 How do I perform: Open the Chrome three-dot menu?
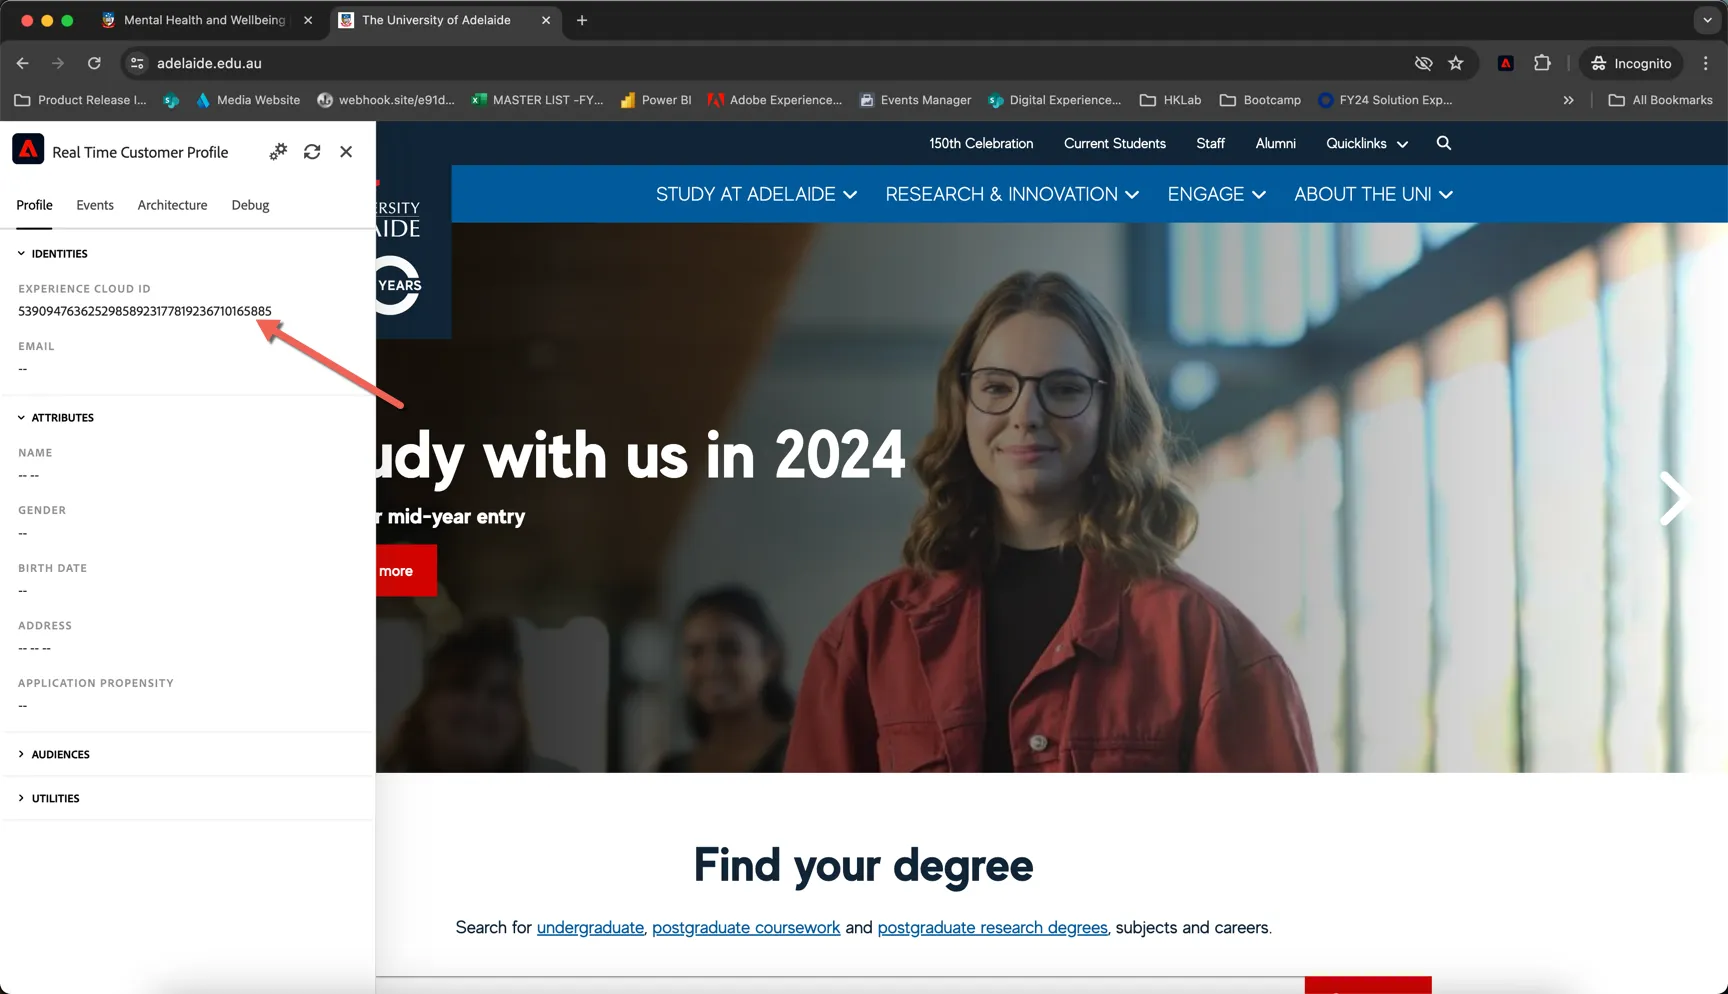pyautogui.click(x=1706, y=63)
